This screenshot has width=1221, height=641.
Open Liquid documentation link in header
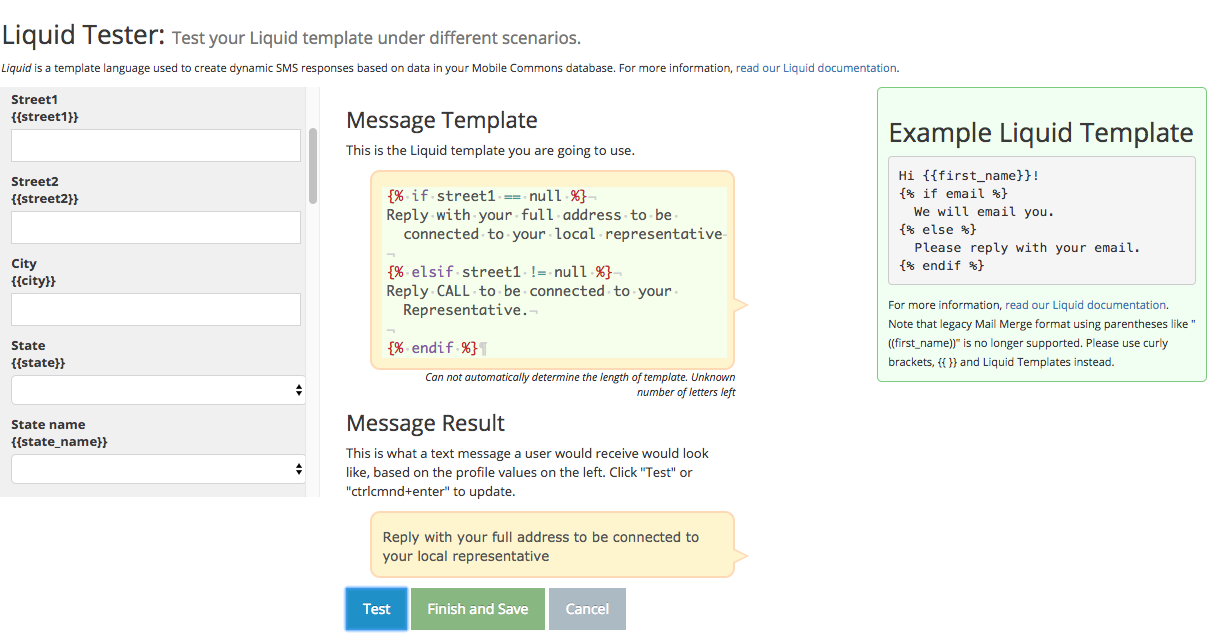coord(816,68)
